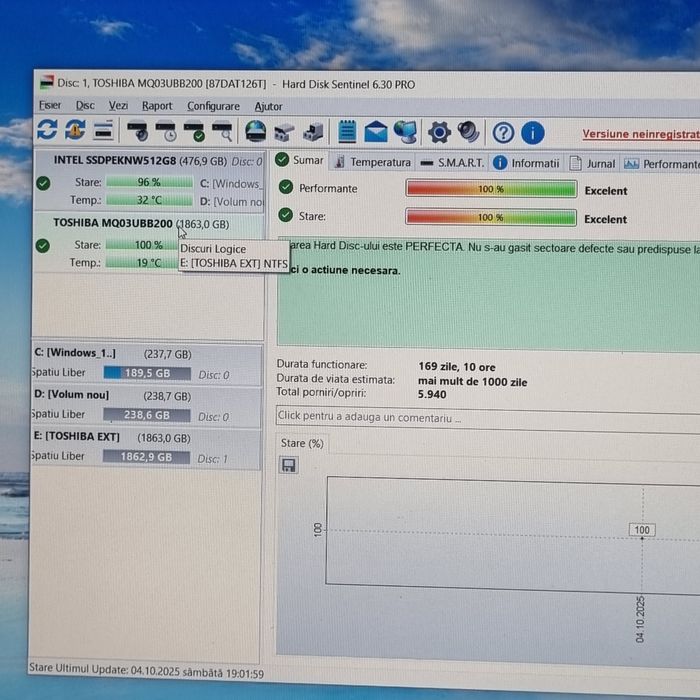Viewport: 700px width, 700px height.
Task: Open the Fisier menu
Action: coord(50,105)
